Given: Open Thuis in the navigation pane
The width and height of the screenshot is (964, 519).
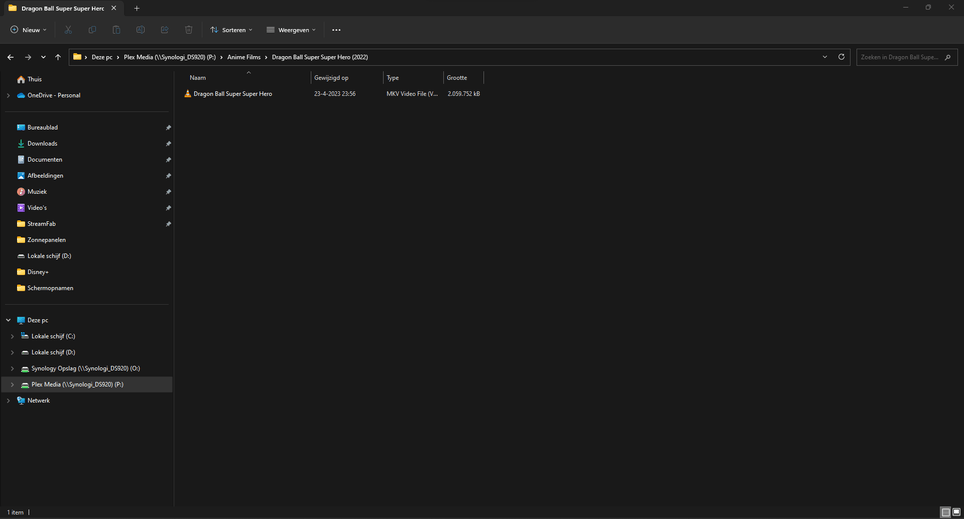Looking at the screenshot, I should (34, 79).
